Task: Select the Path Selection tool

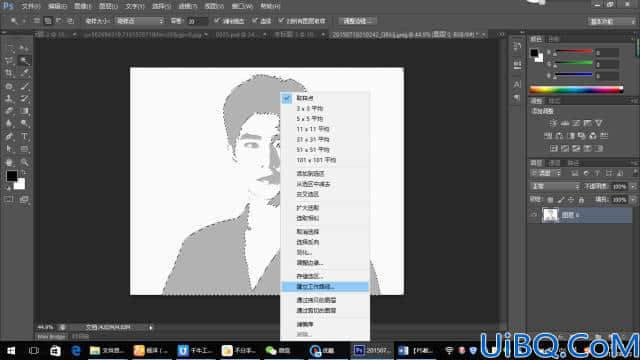Action: (9, 149)
